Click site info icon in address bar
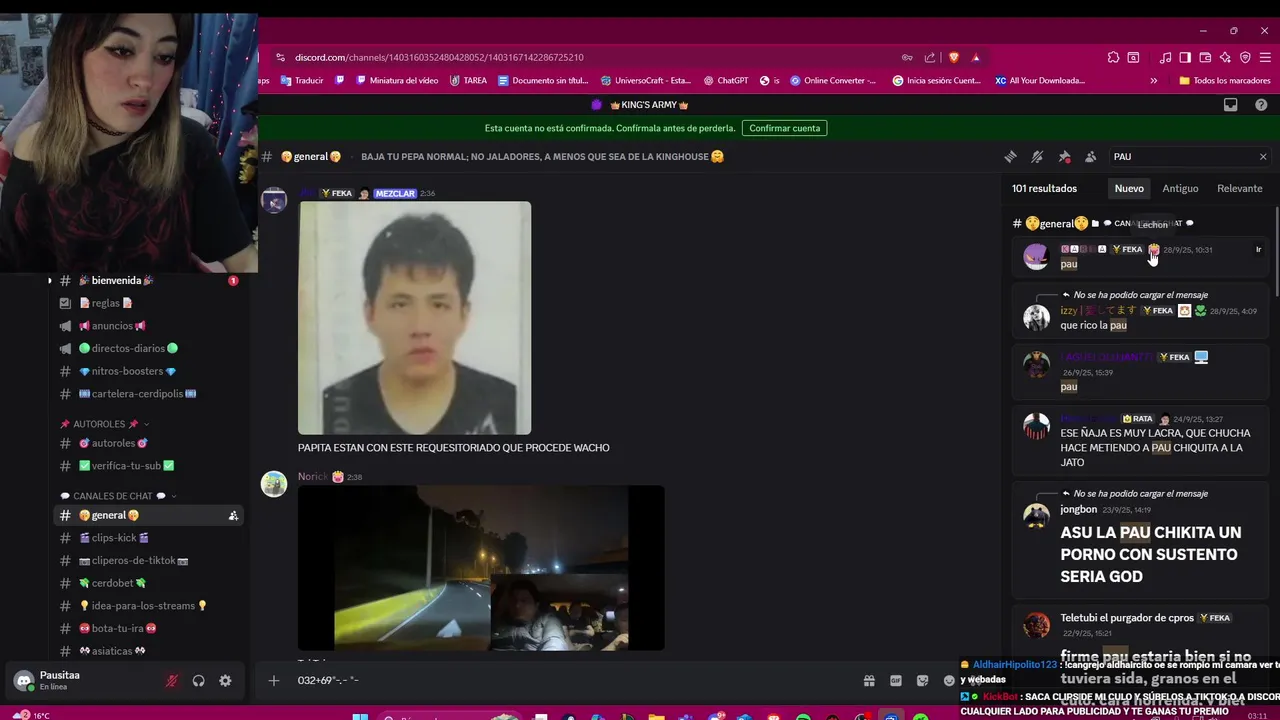 281,57
